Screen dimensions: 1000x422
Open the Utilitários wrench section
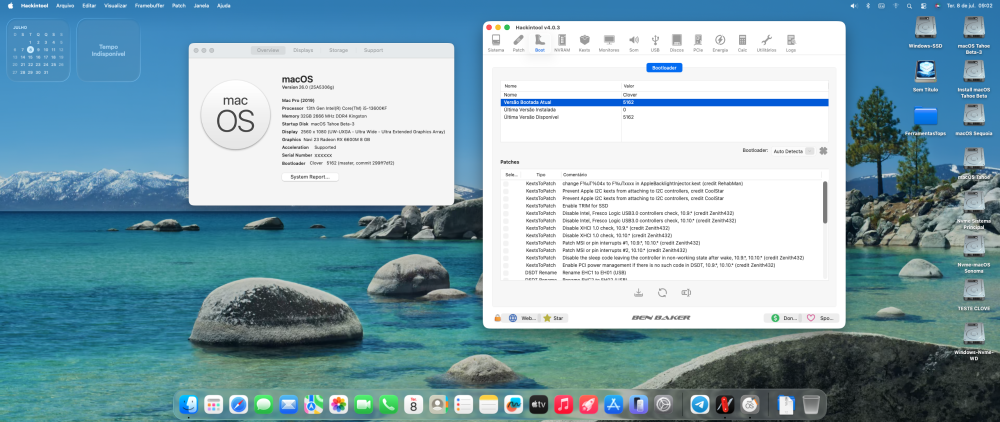tap(767, 43)
